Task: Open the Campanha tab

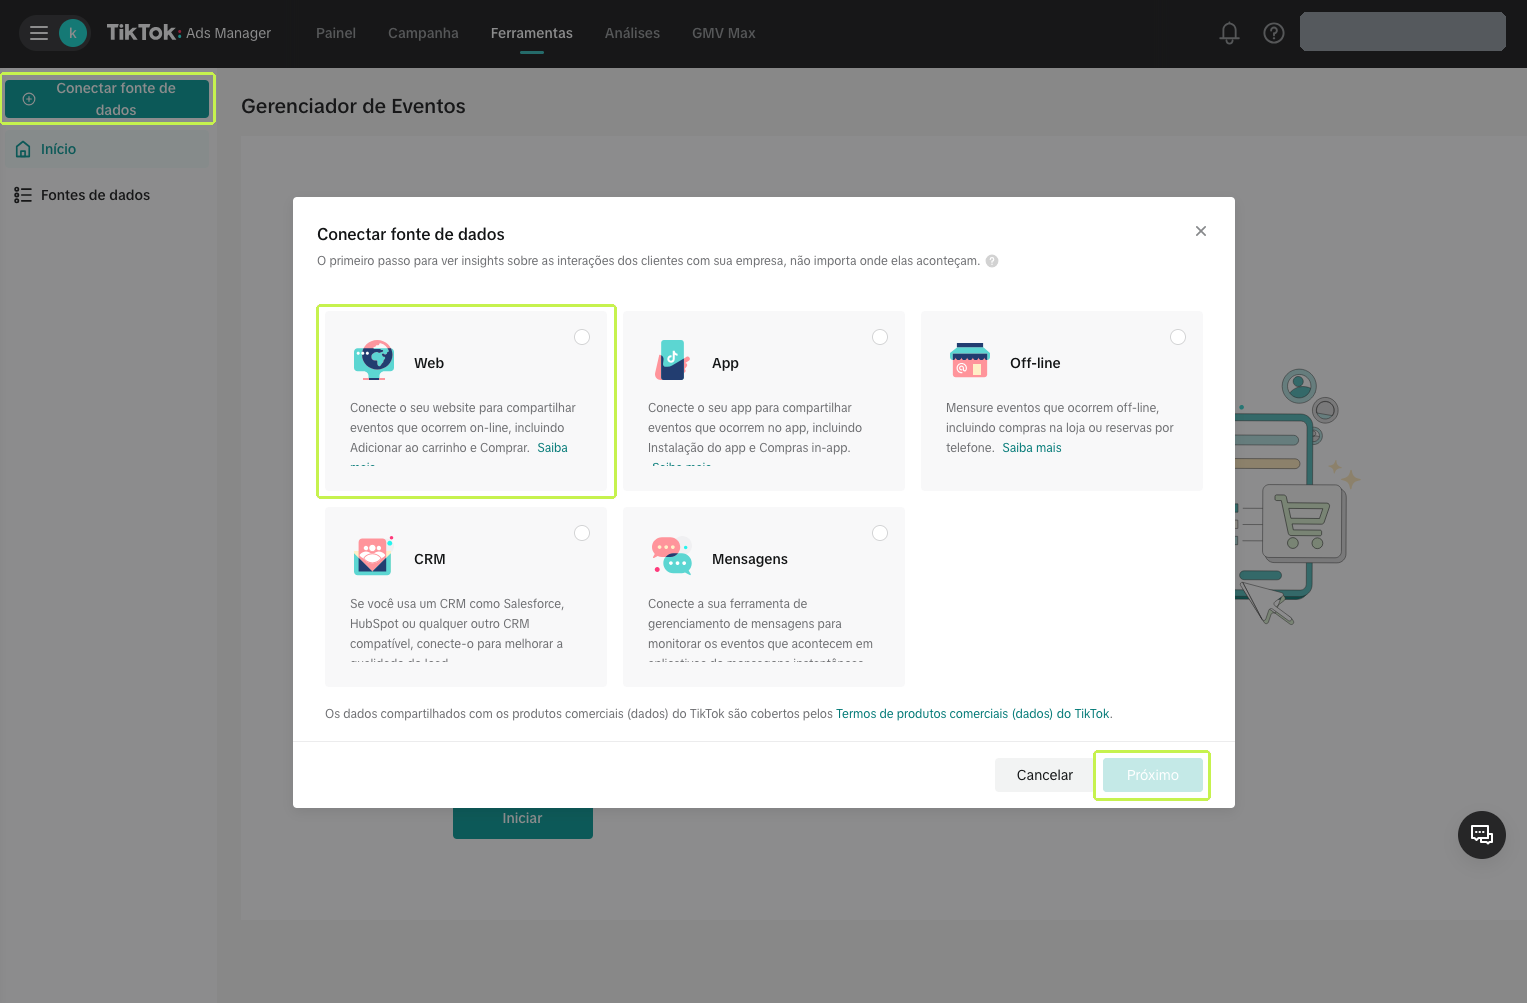Action: [423, 33]
